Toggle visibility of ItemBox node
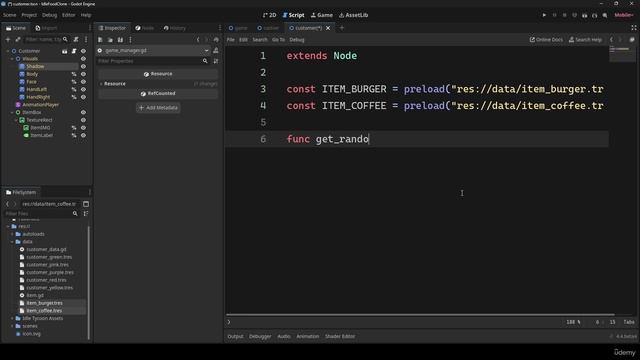This screenshot has width=640, height=360. coord(83,112)
